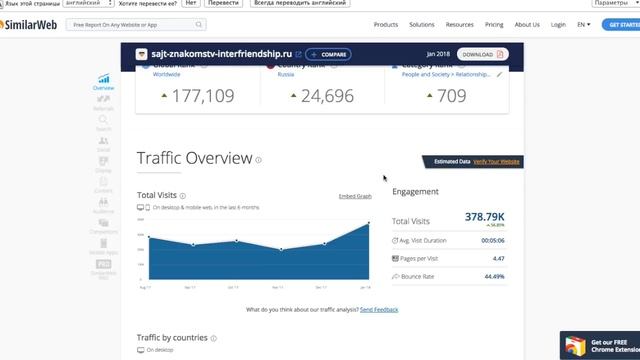Open the site via external link icon
This screenshot has height=360, width=640.
pyautogui.click(x=298, y=54)
